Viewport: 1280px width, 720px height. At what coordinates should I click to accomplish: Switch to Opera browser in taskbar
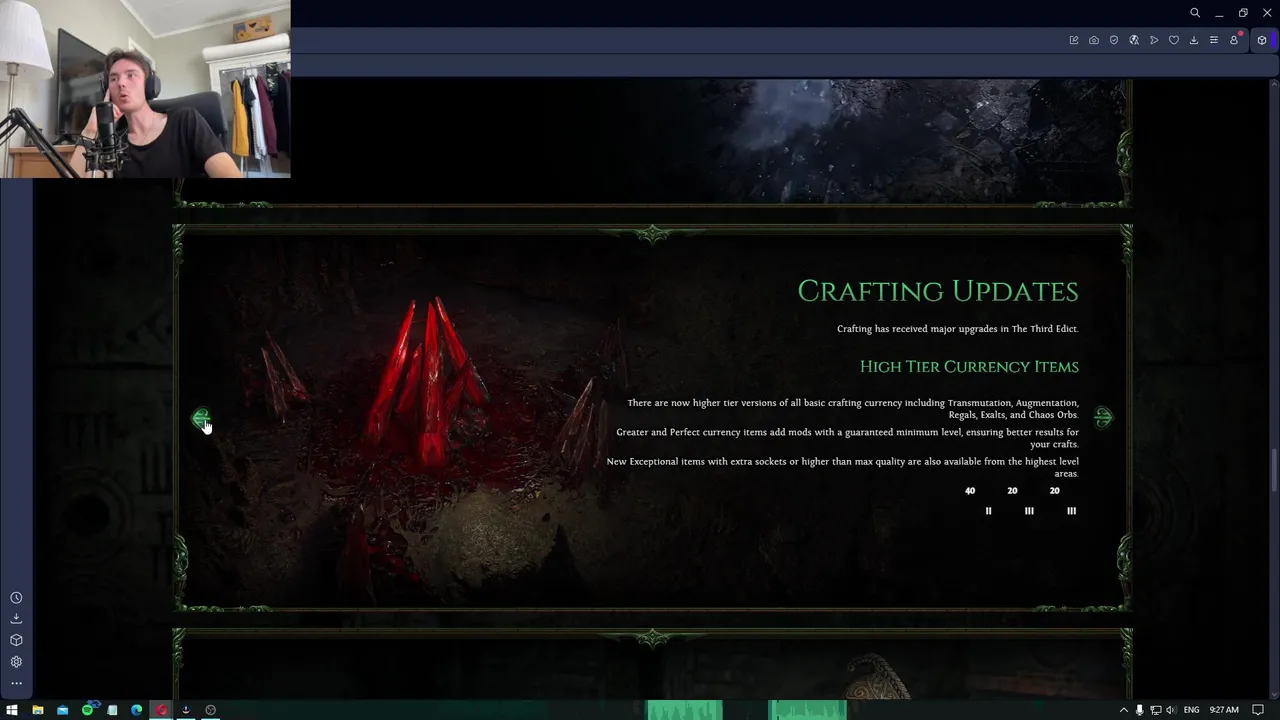(x=161, y=710)
